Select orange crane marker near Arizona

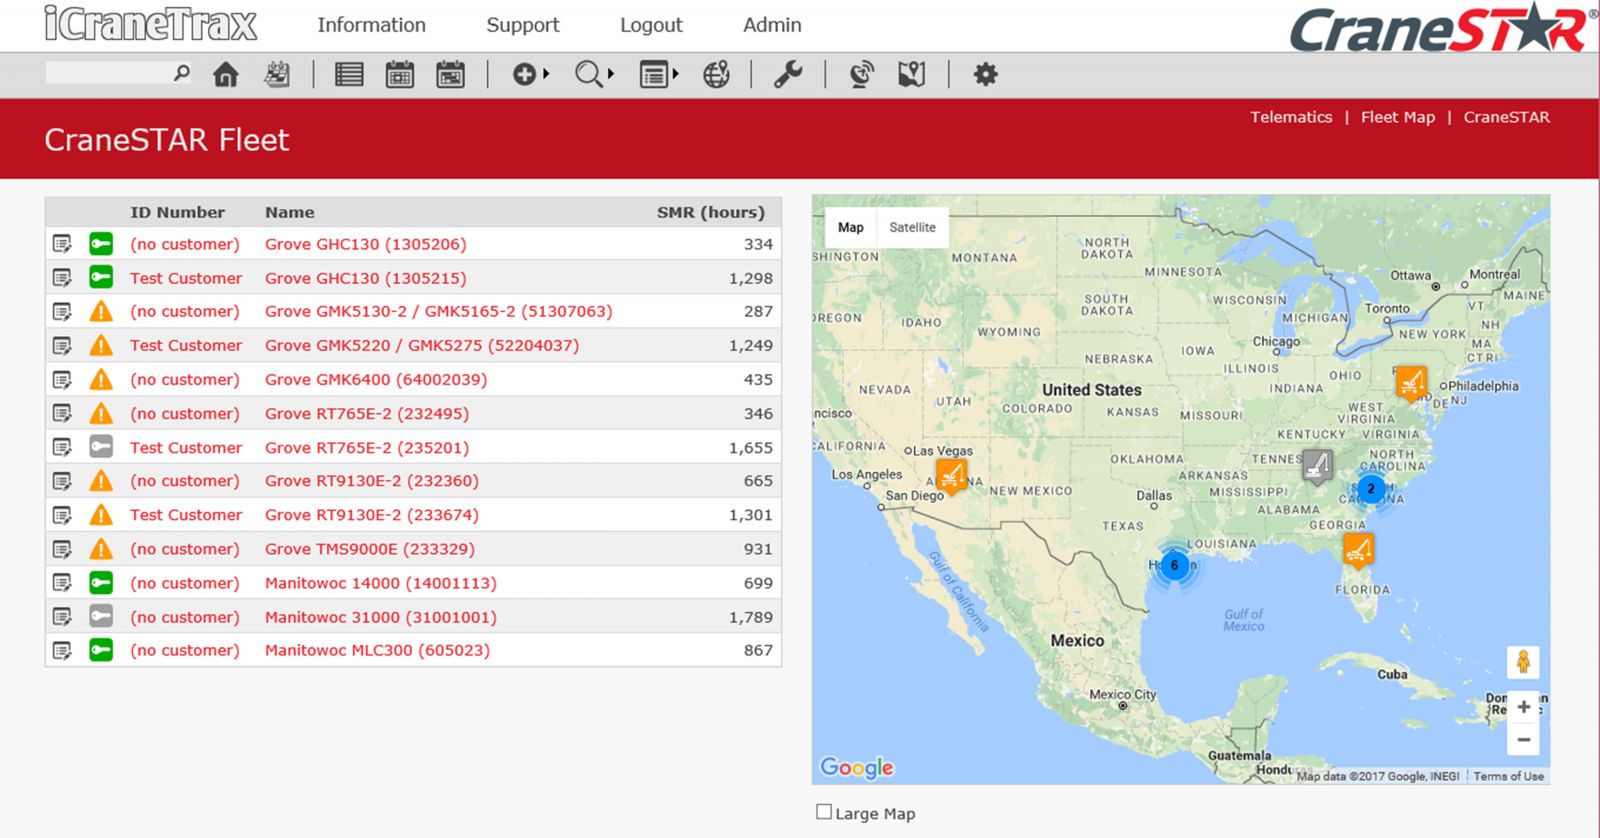pos(952,475)
